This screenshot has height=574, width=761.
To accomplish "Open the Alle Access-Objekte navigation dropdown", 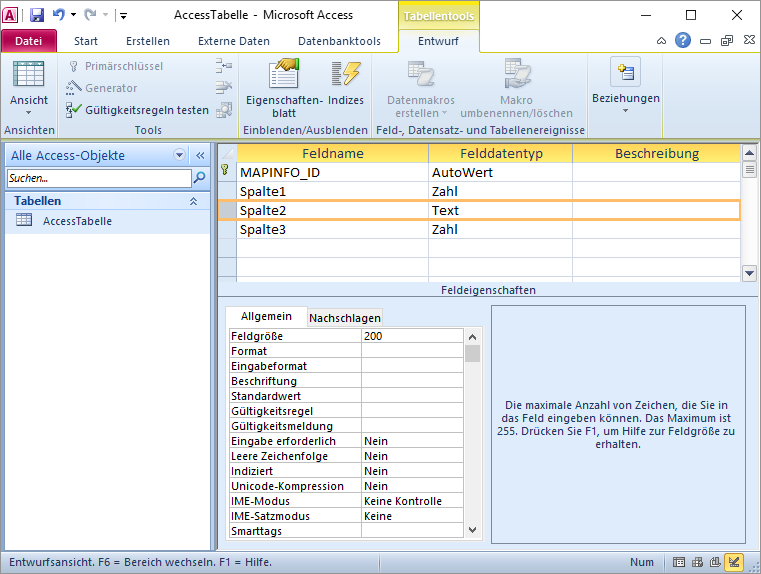I will click(180, 155).
